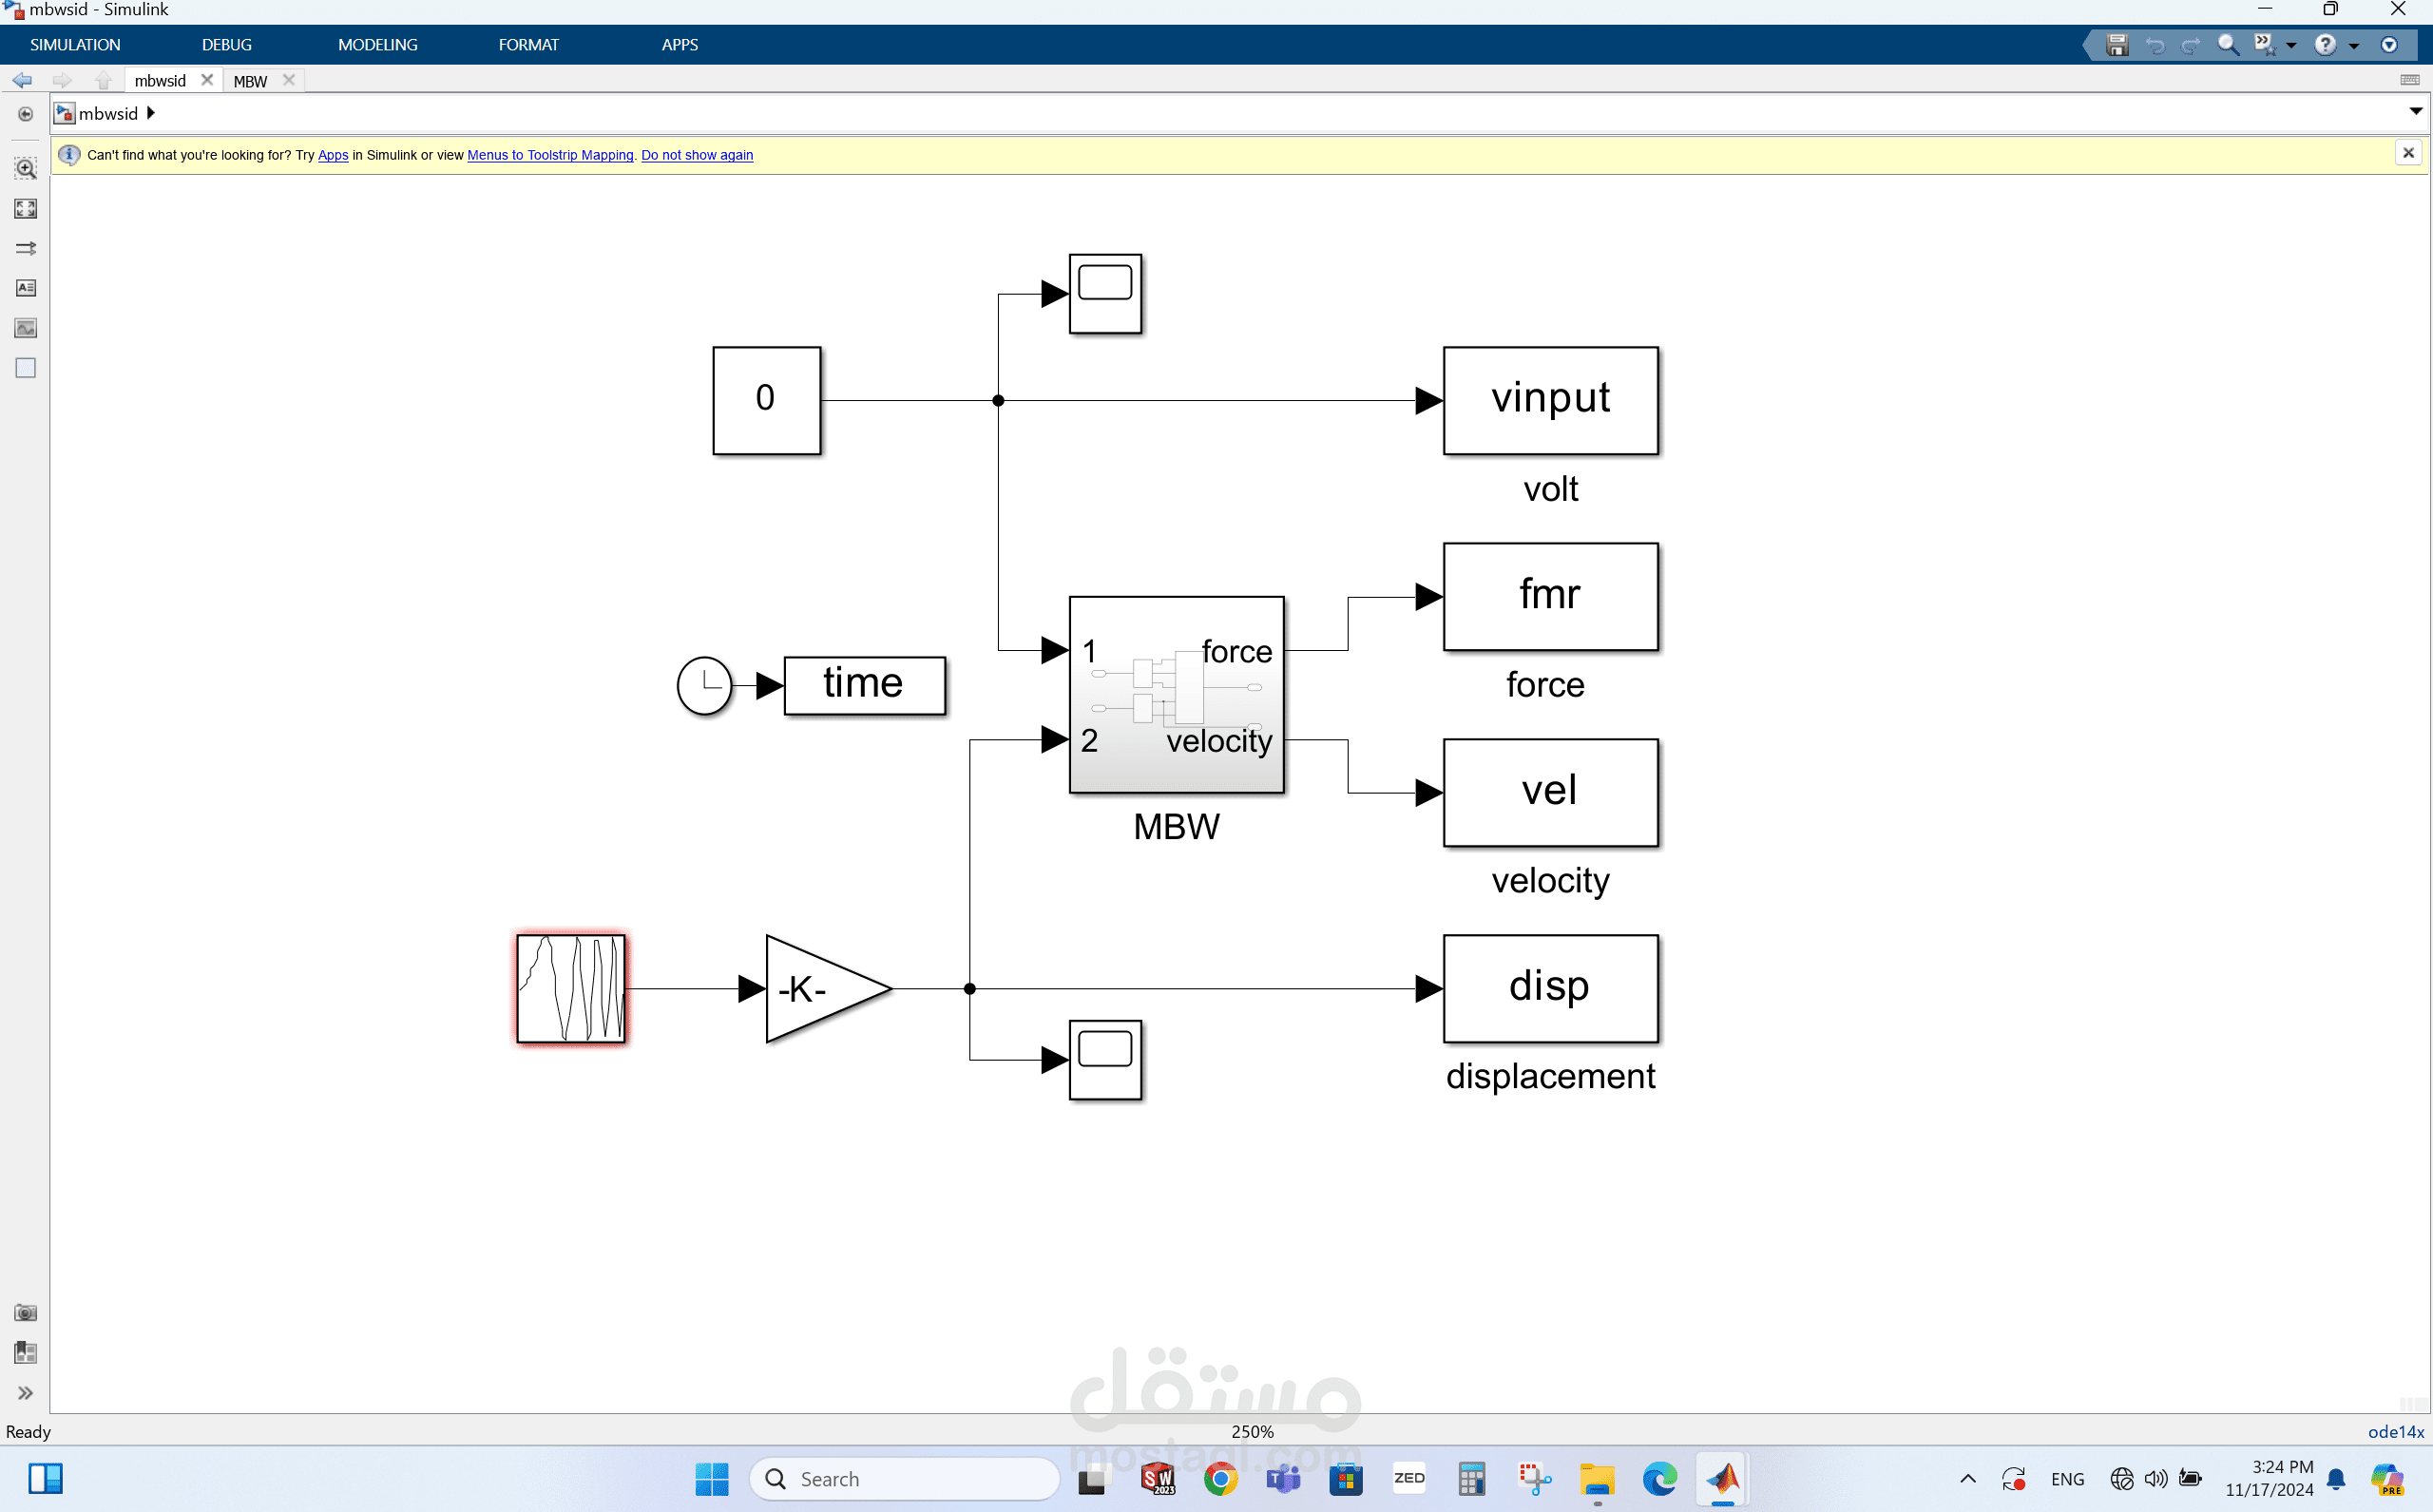Click the Fit to View icon
The height and width of the screenshot is (1512, 2433).
(x=25, y=208)
